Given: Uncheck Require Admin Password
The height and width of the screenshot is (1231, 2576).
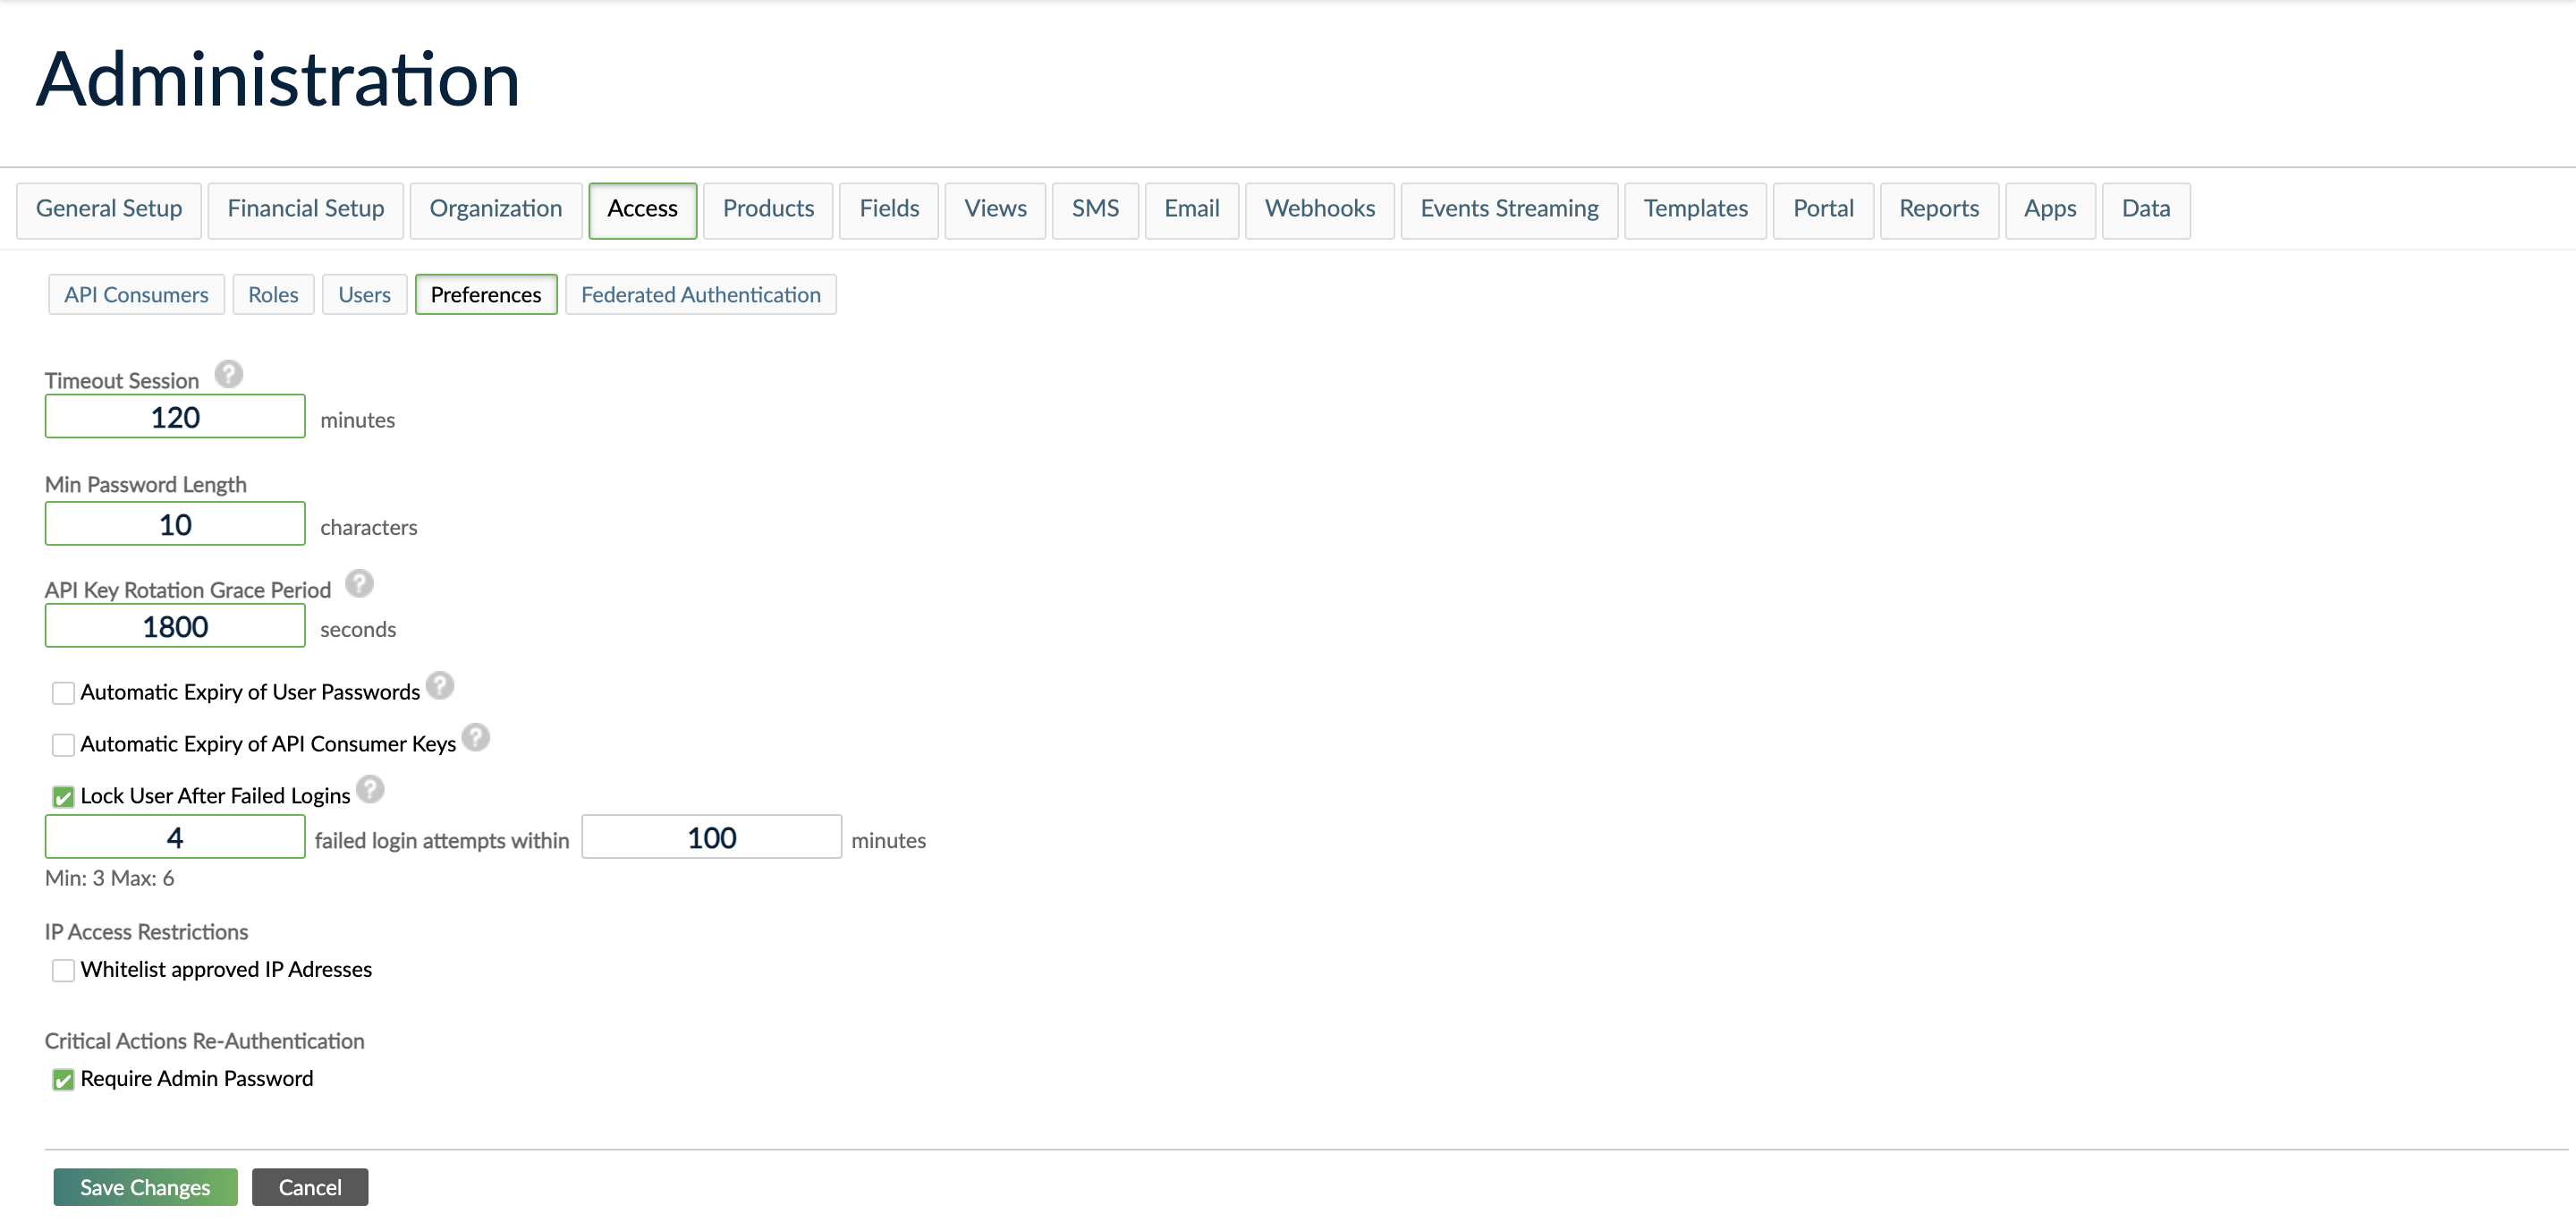Looking at the screenshot, I should (63, 1079).
